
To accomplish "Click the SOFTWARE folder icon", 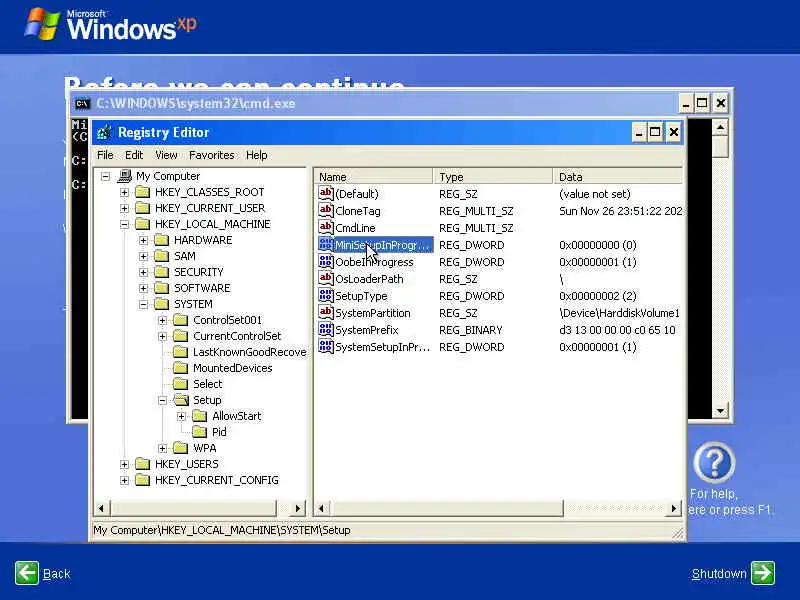I will tap(162, 288).
